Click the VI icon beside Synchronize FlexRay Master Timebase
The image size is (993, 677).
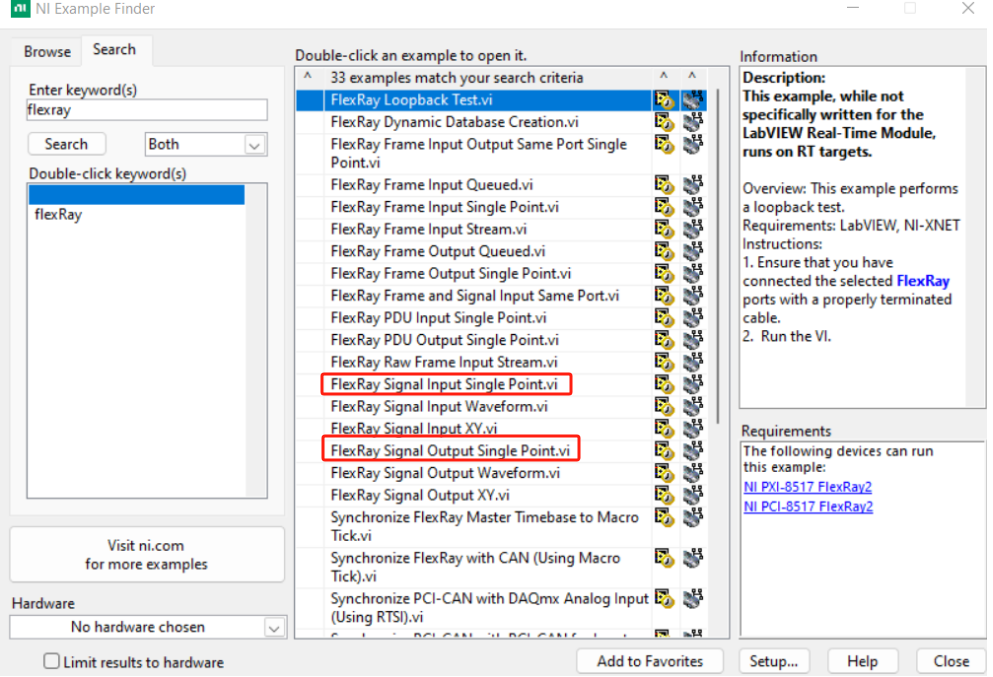pos(664,517)
